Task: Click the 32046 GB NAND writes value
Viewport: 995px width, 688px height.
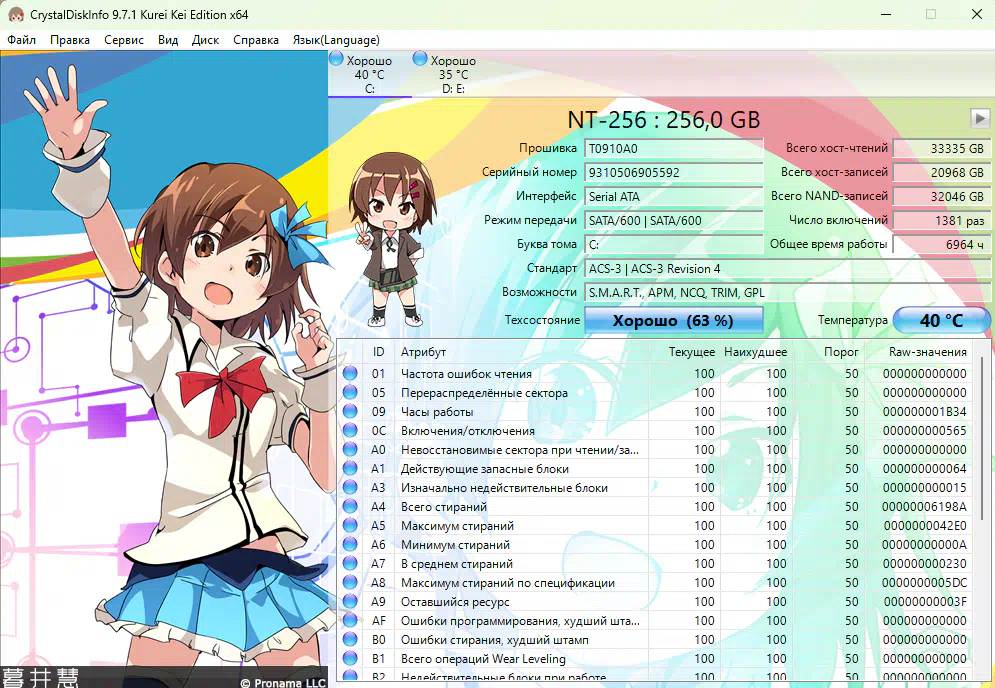Action: (x=941, y=197)
